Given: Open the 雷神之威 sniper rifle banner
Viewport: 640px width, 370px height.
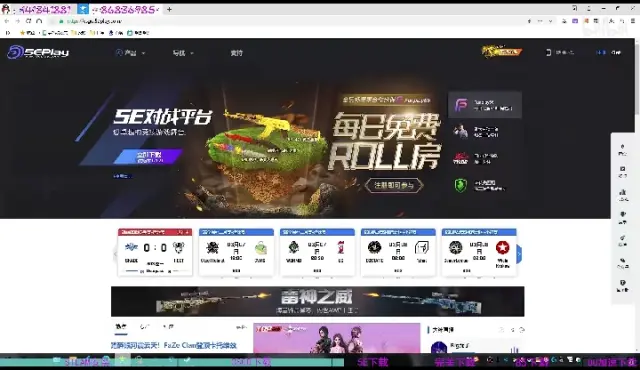Looking at the screenshot, I should point(318,301).
